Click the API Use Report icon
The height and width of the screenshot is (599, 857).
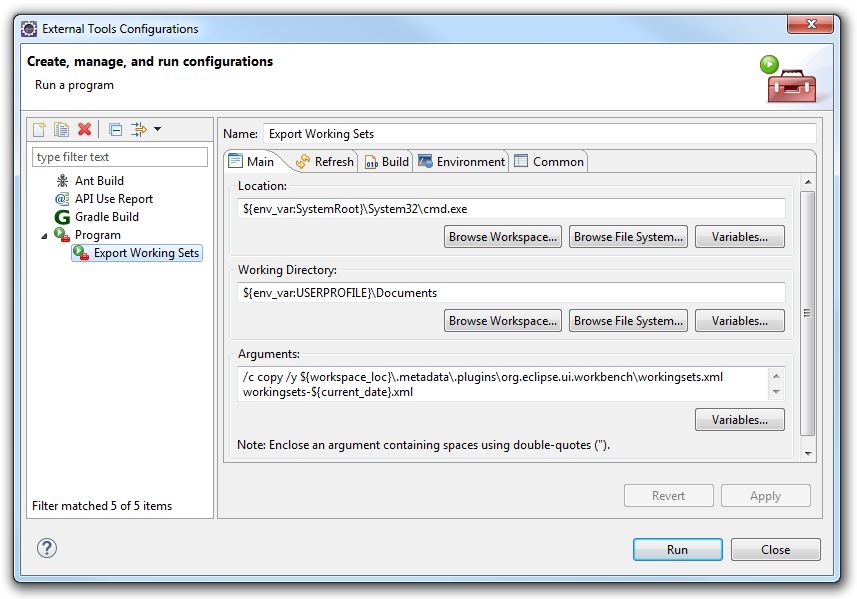pyautogui.click(x=62, y=199)
